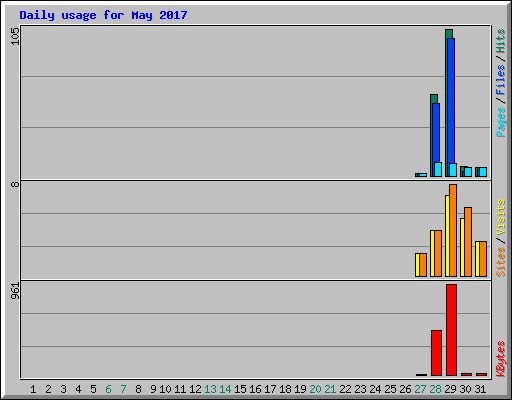Click the day '29' axis label
Image resolution: width=512 pixels, height=400 pixels.
coord(450,389)
